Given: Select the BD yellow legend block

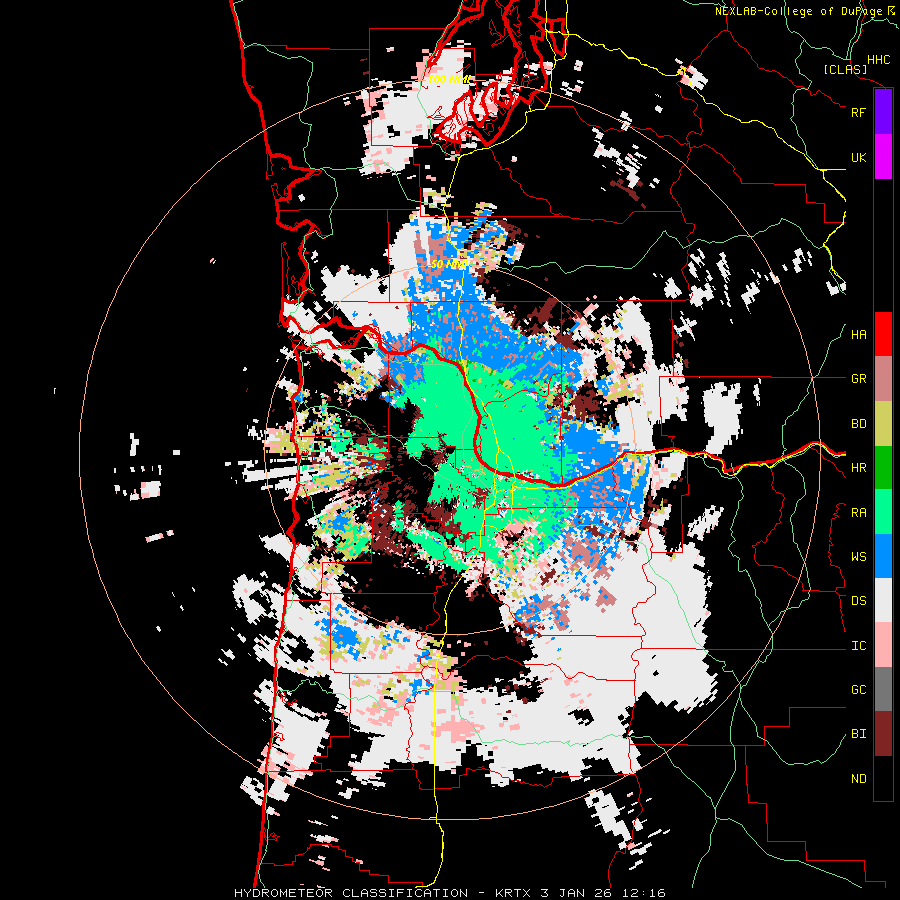Looking at the screenshot, I should (x=883, y=424).
